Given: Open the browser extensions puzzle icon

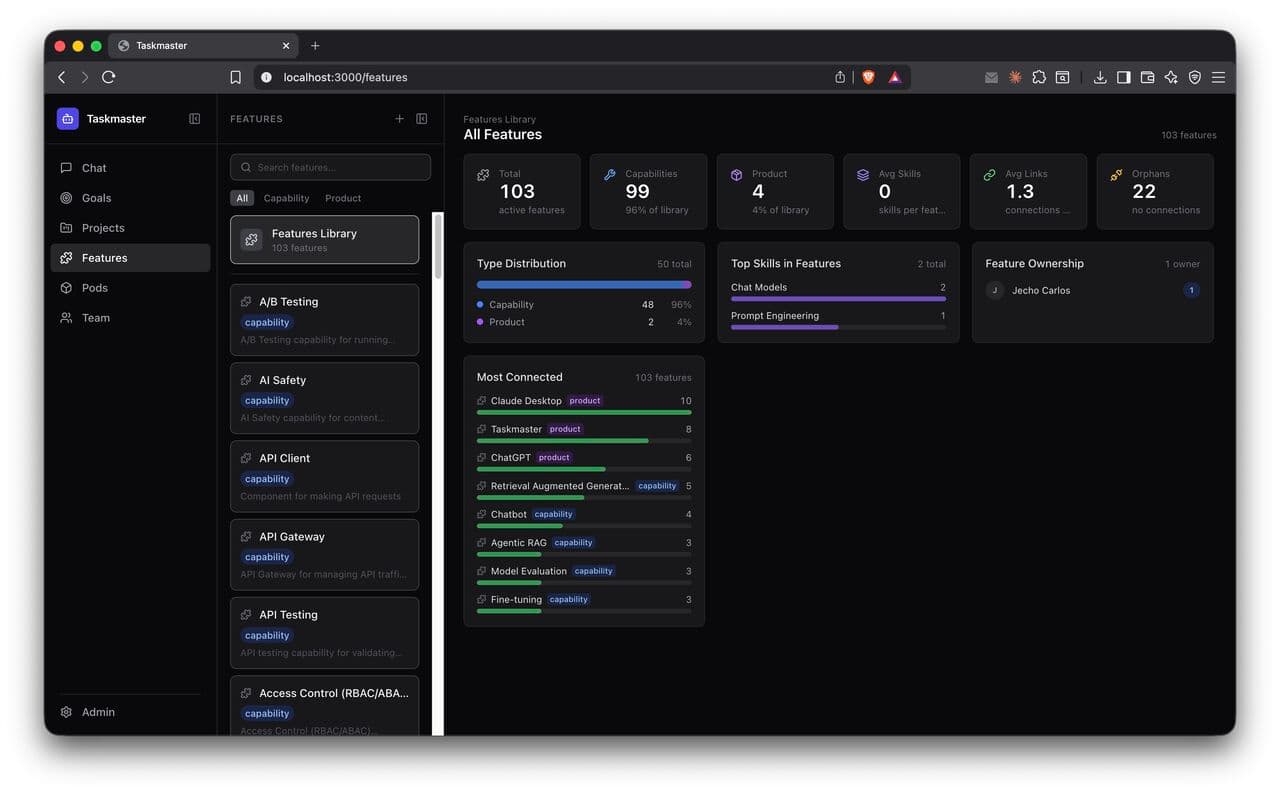Looking at the screenshot, I should coord(1039,76).
